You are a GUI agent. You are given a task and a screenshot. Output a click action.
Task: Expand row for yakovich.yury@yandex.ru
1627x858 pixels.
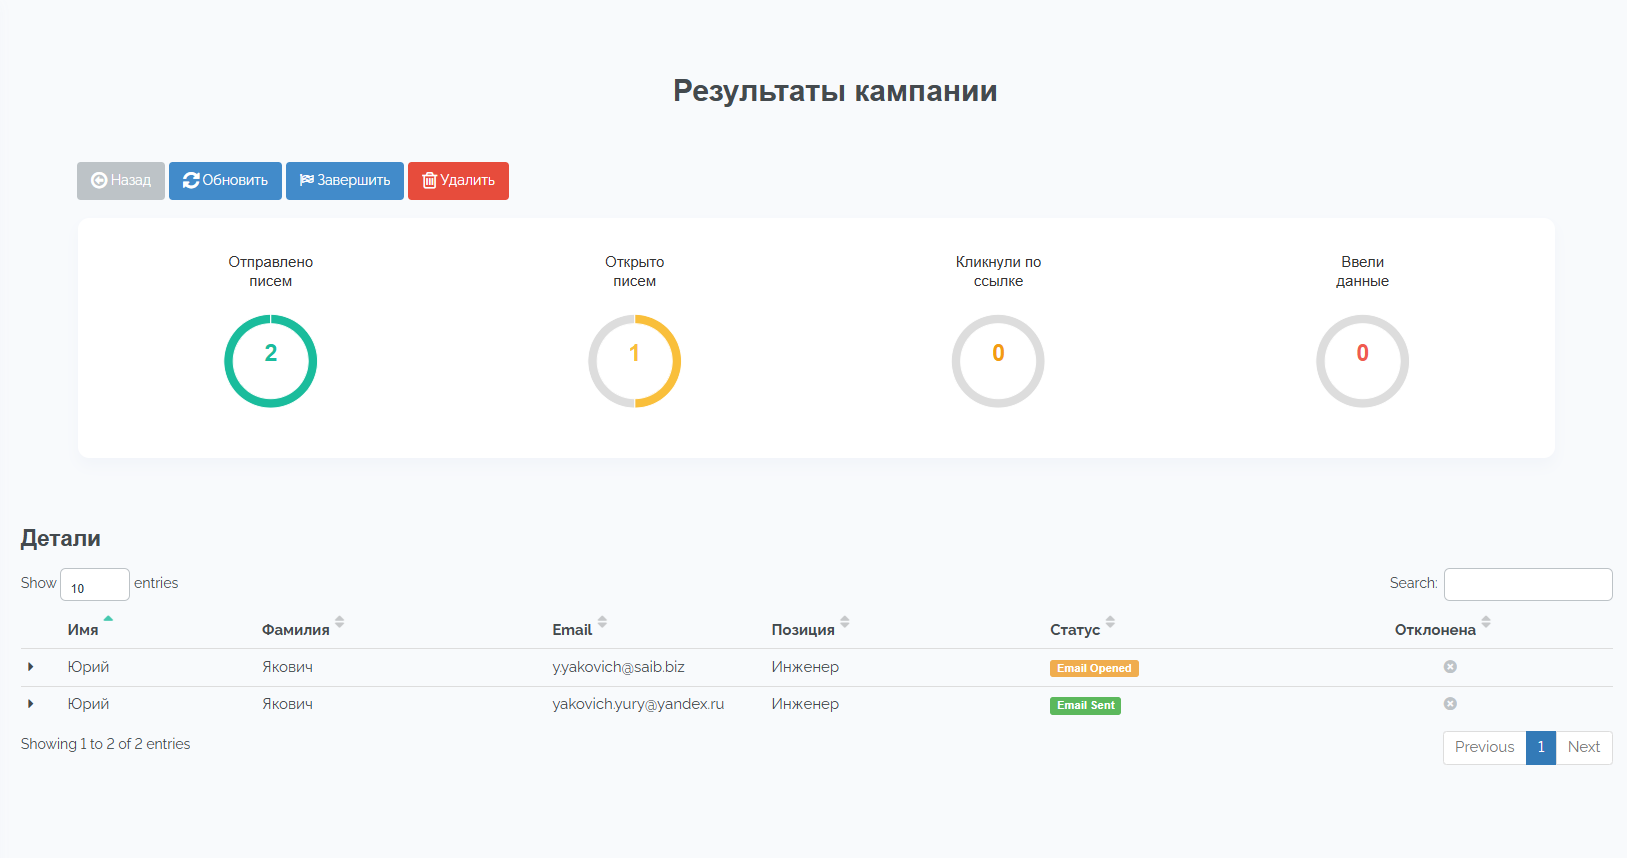[x=31, y=704]
